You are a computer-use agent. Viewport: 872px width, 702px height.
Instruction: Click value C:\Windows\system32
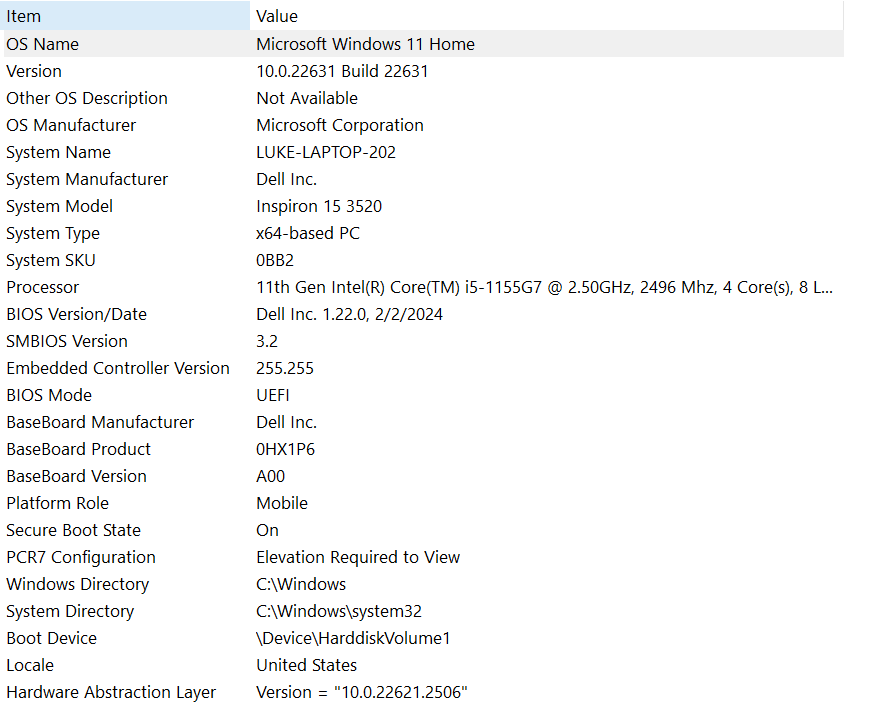(x=339, y=611)
